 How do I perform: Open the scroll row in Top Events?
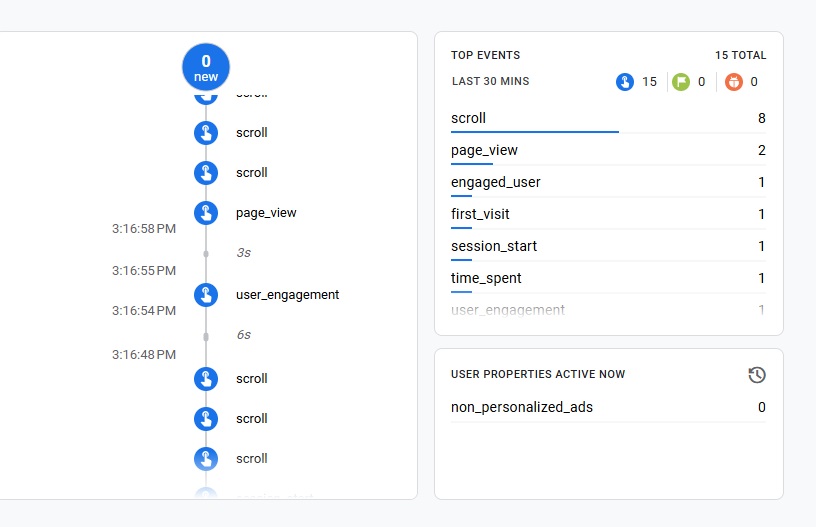(x=608, y=119)
